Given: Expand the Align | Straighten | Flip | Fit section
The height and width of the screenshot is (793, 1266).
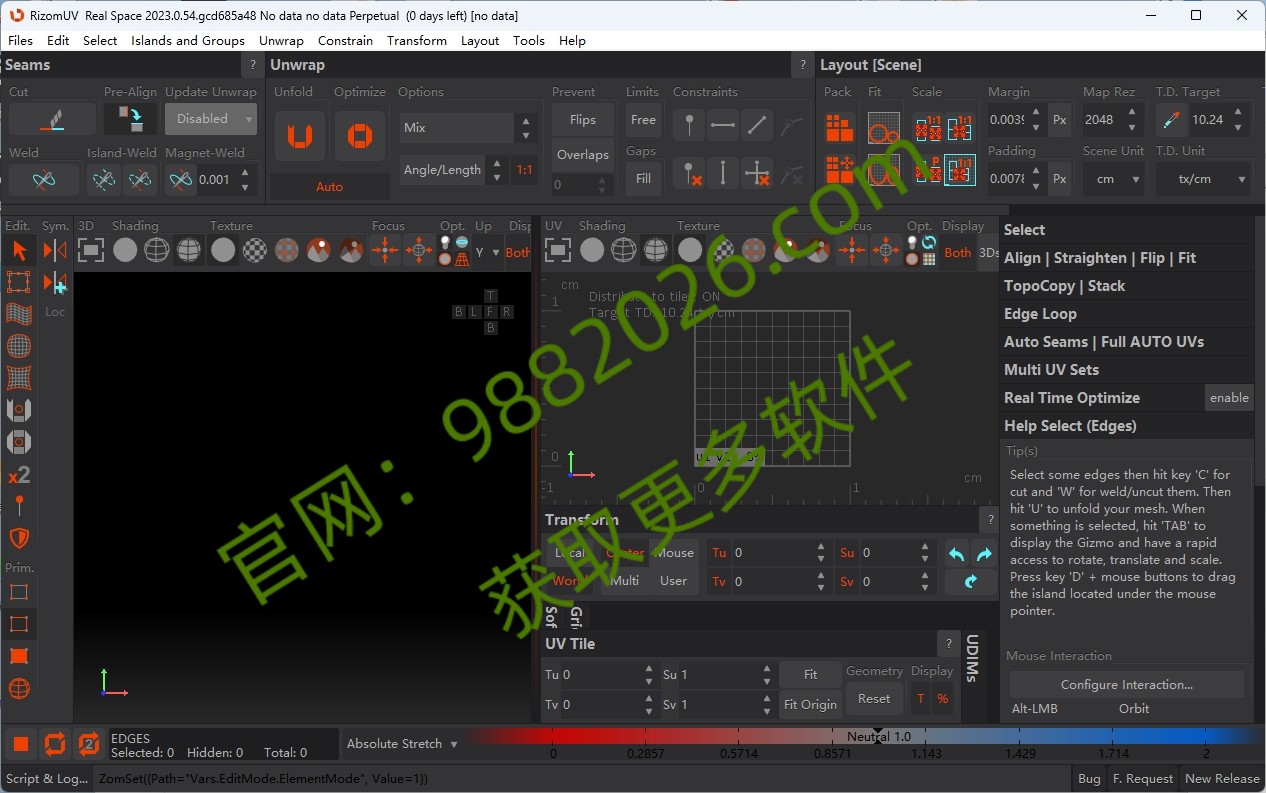Looking at the screenshot, I should pyautogui.click(x=1100, y=258).
